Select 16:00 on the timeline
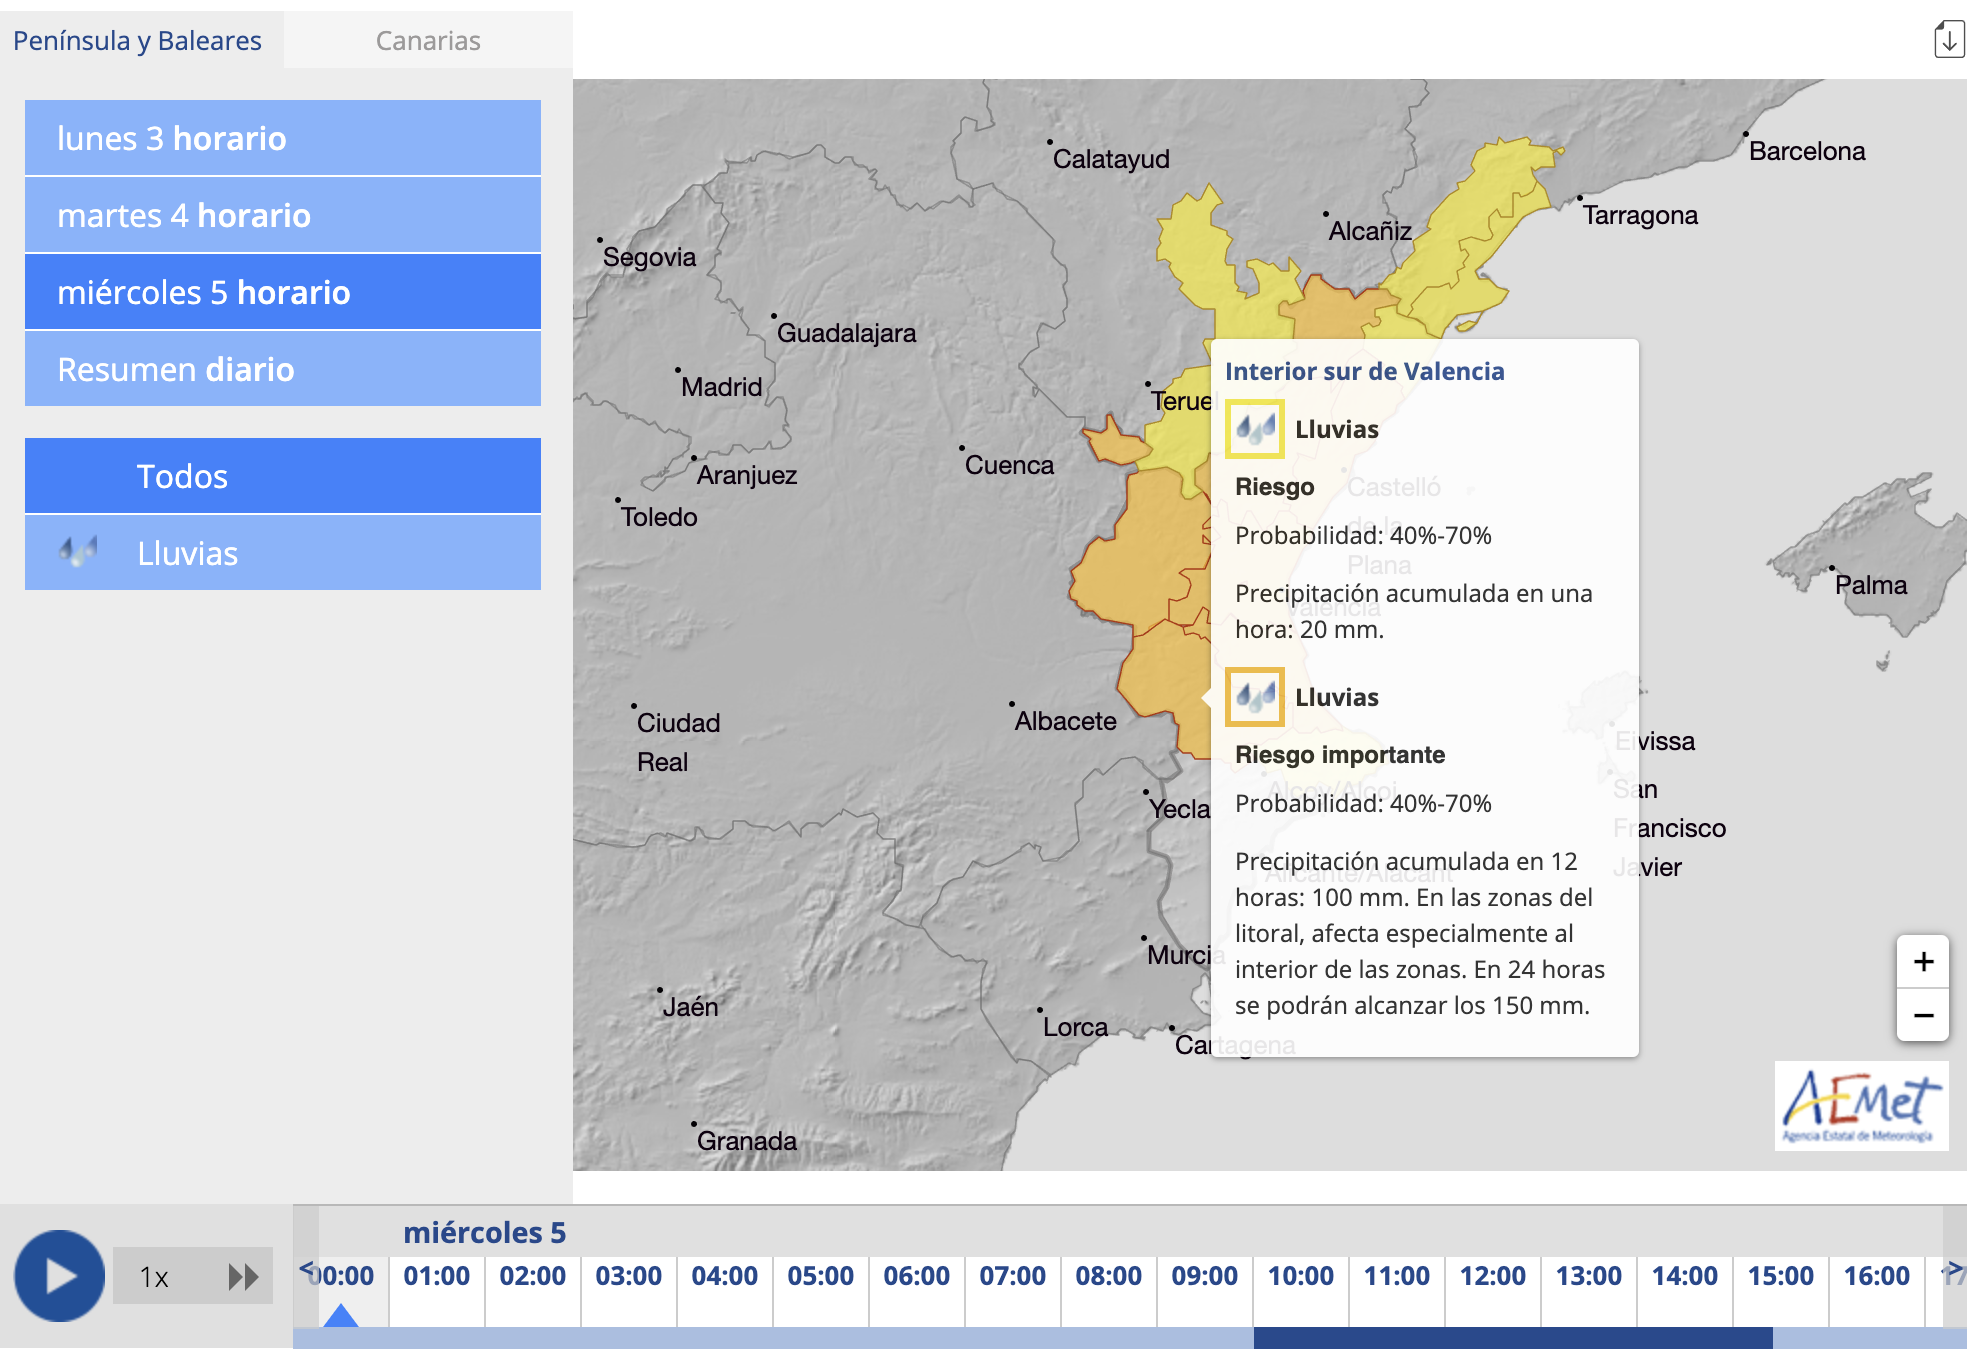Viewport: 1967px width, 1355px height. (1877, 1276)
